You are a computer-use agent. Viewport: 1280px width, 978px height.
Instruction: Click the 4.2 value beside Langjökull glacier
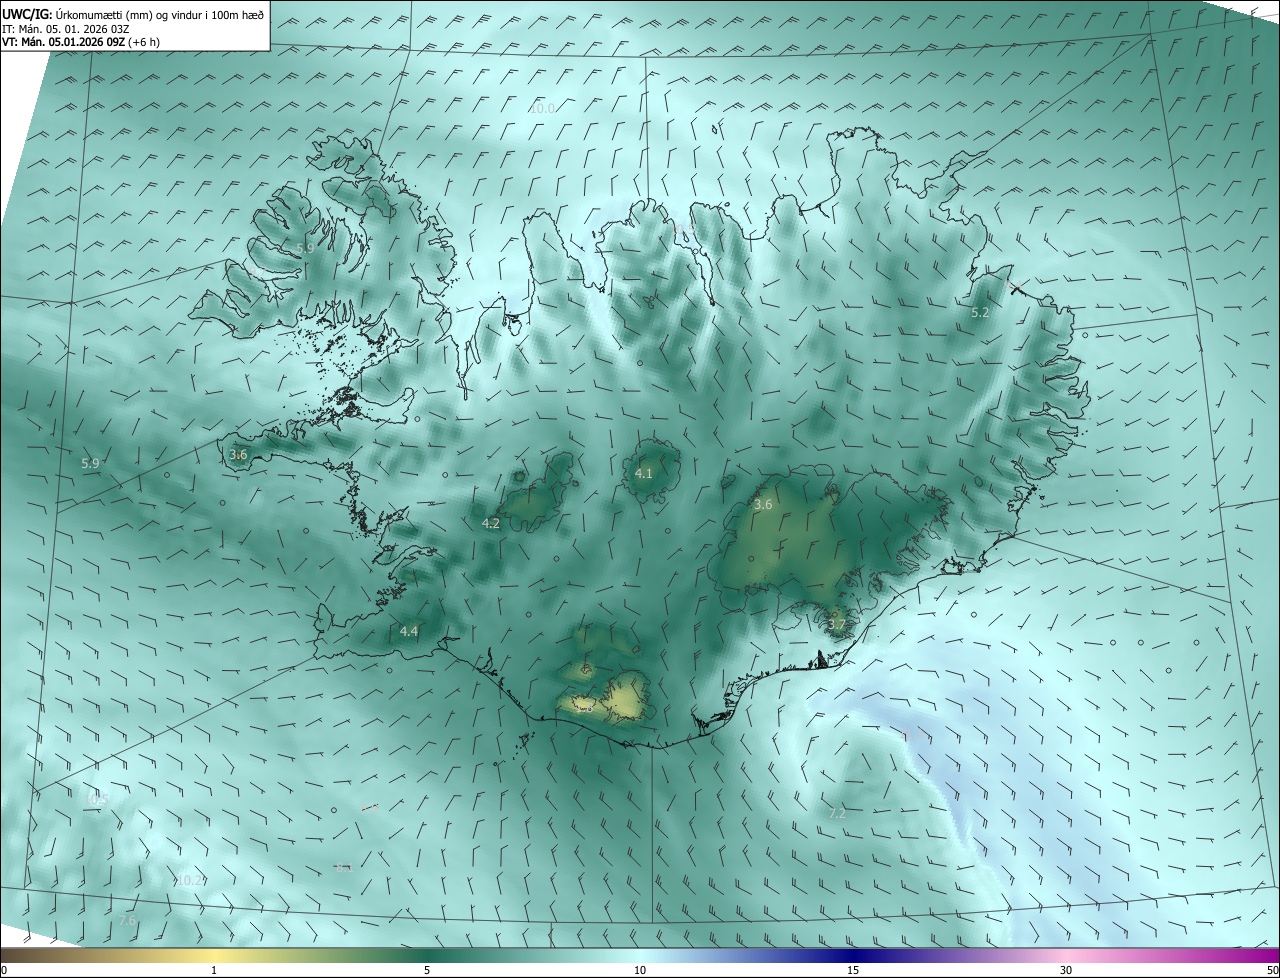click(x=491, y=523)
